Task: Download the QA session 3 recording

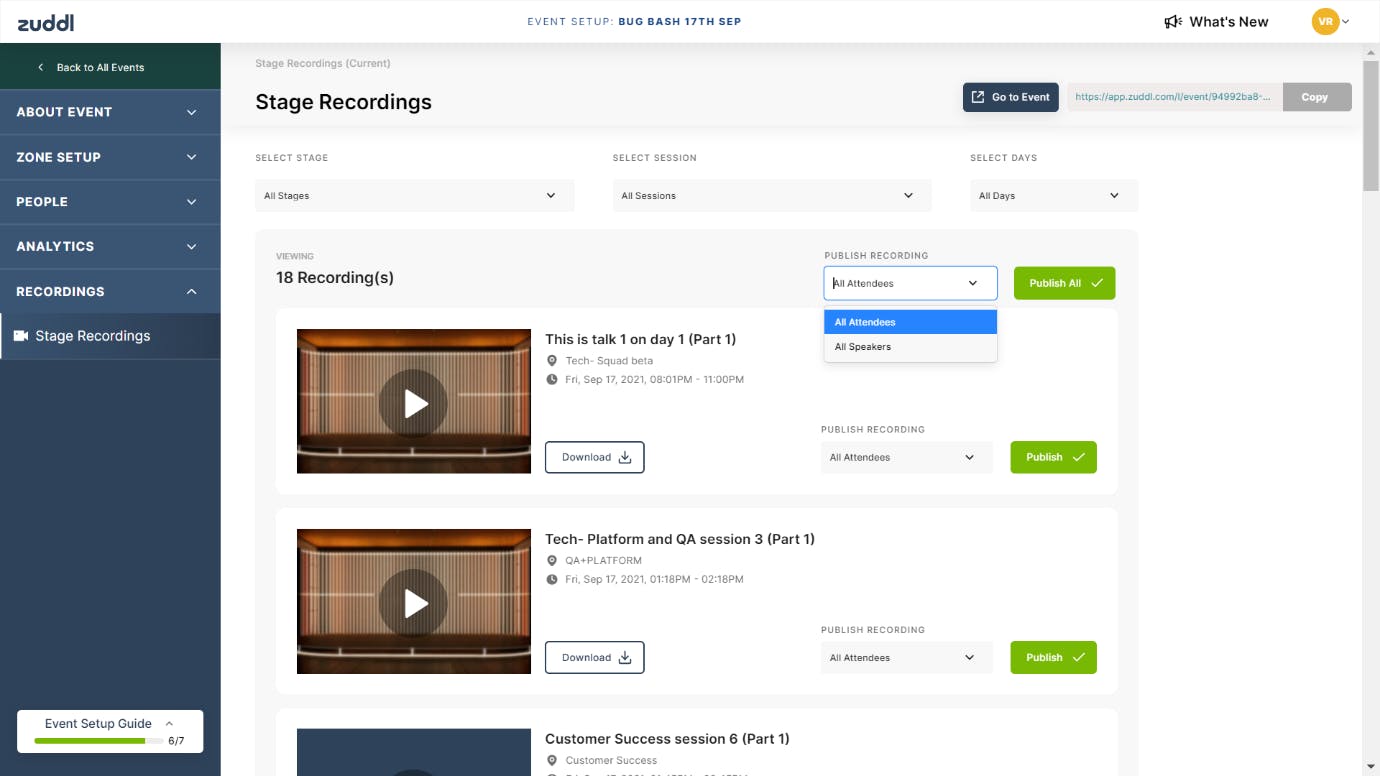Action: tap(595, 657)
